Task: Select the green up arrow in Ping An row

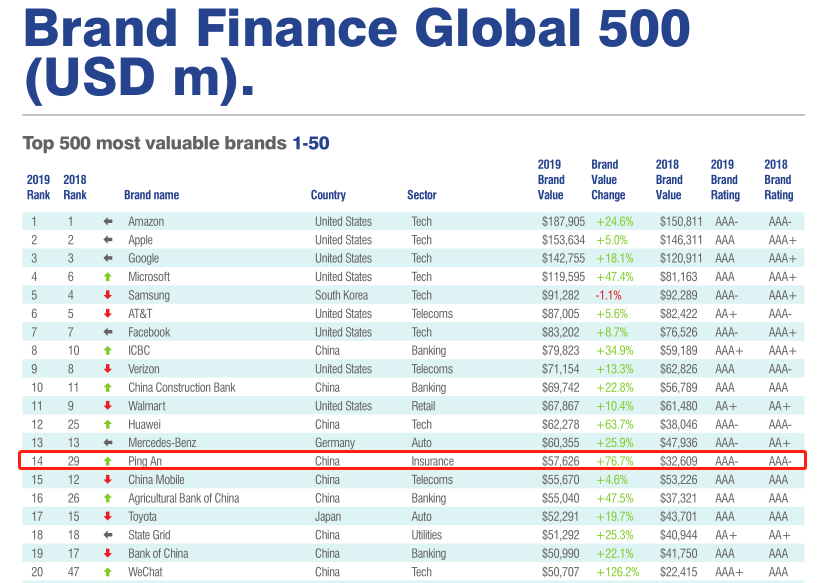Action: click(108, 462)
